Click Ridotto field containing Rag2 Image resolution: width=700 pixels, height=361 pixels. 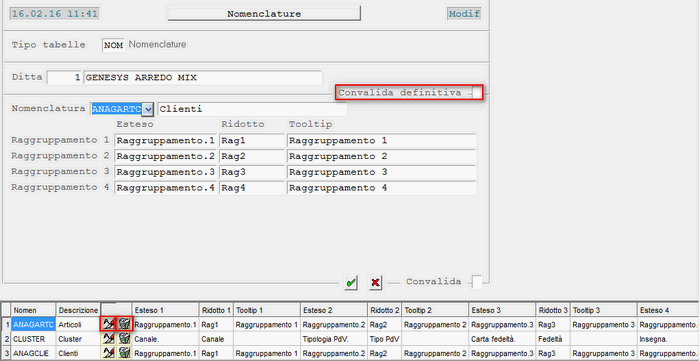[x=252, y=157]
